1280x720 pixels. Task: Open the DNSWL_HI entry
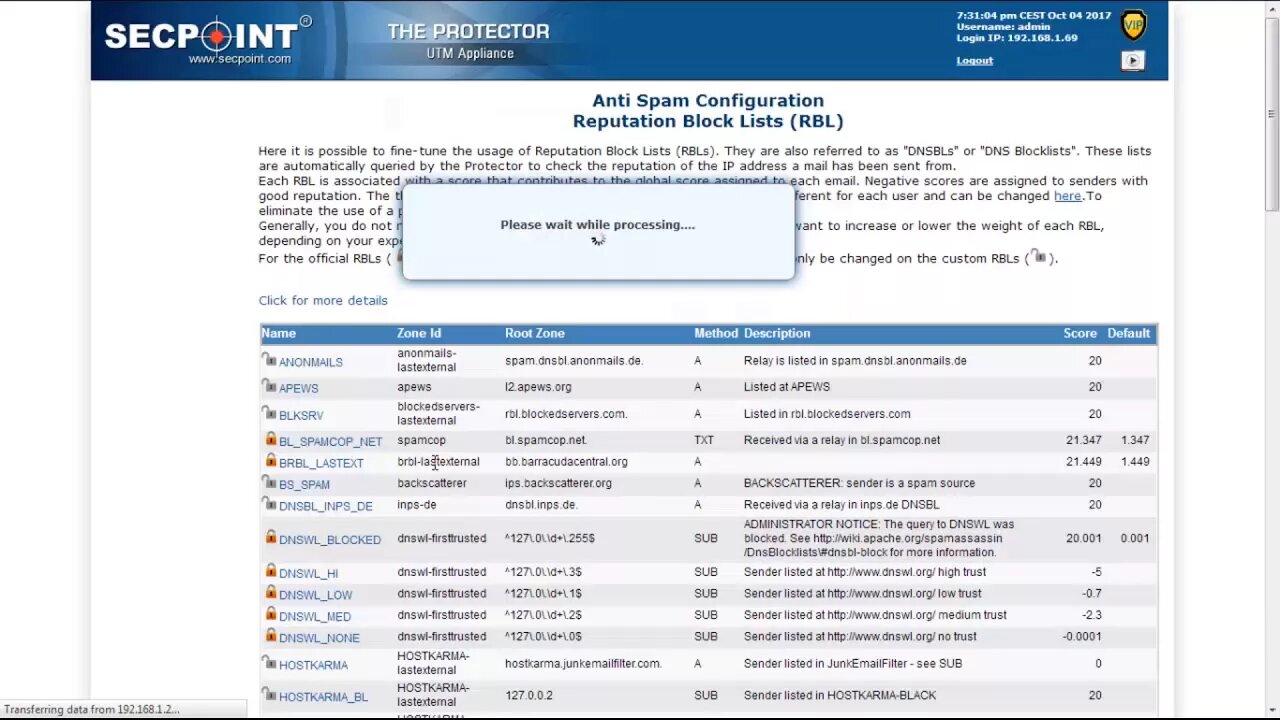pos(308,574)
